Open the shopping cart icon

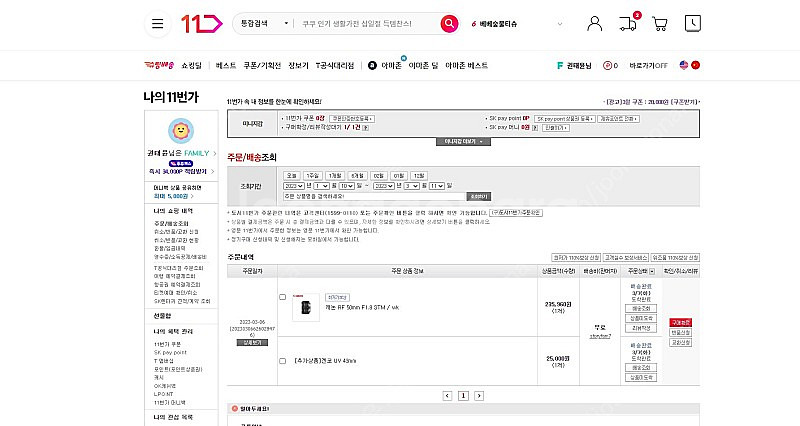(660, 23)
